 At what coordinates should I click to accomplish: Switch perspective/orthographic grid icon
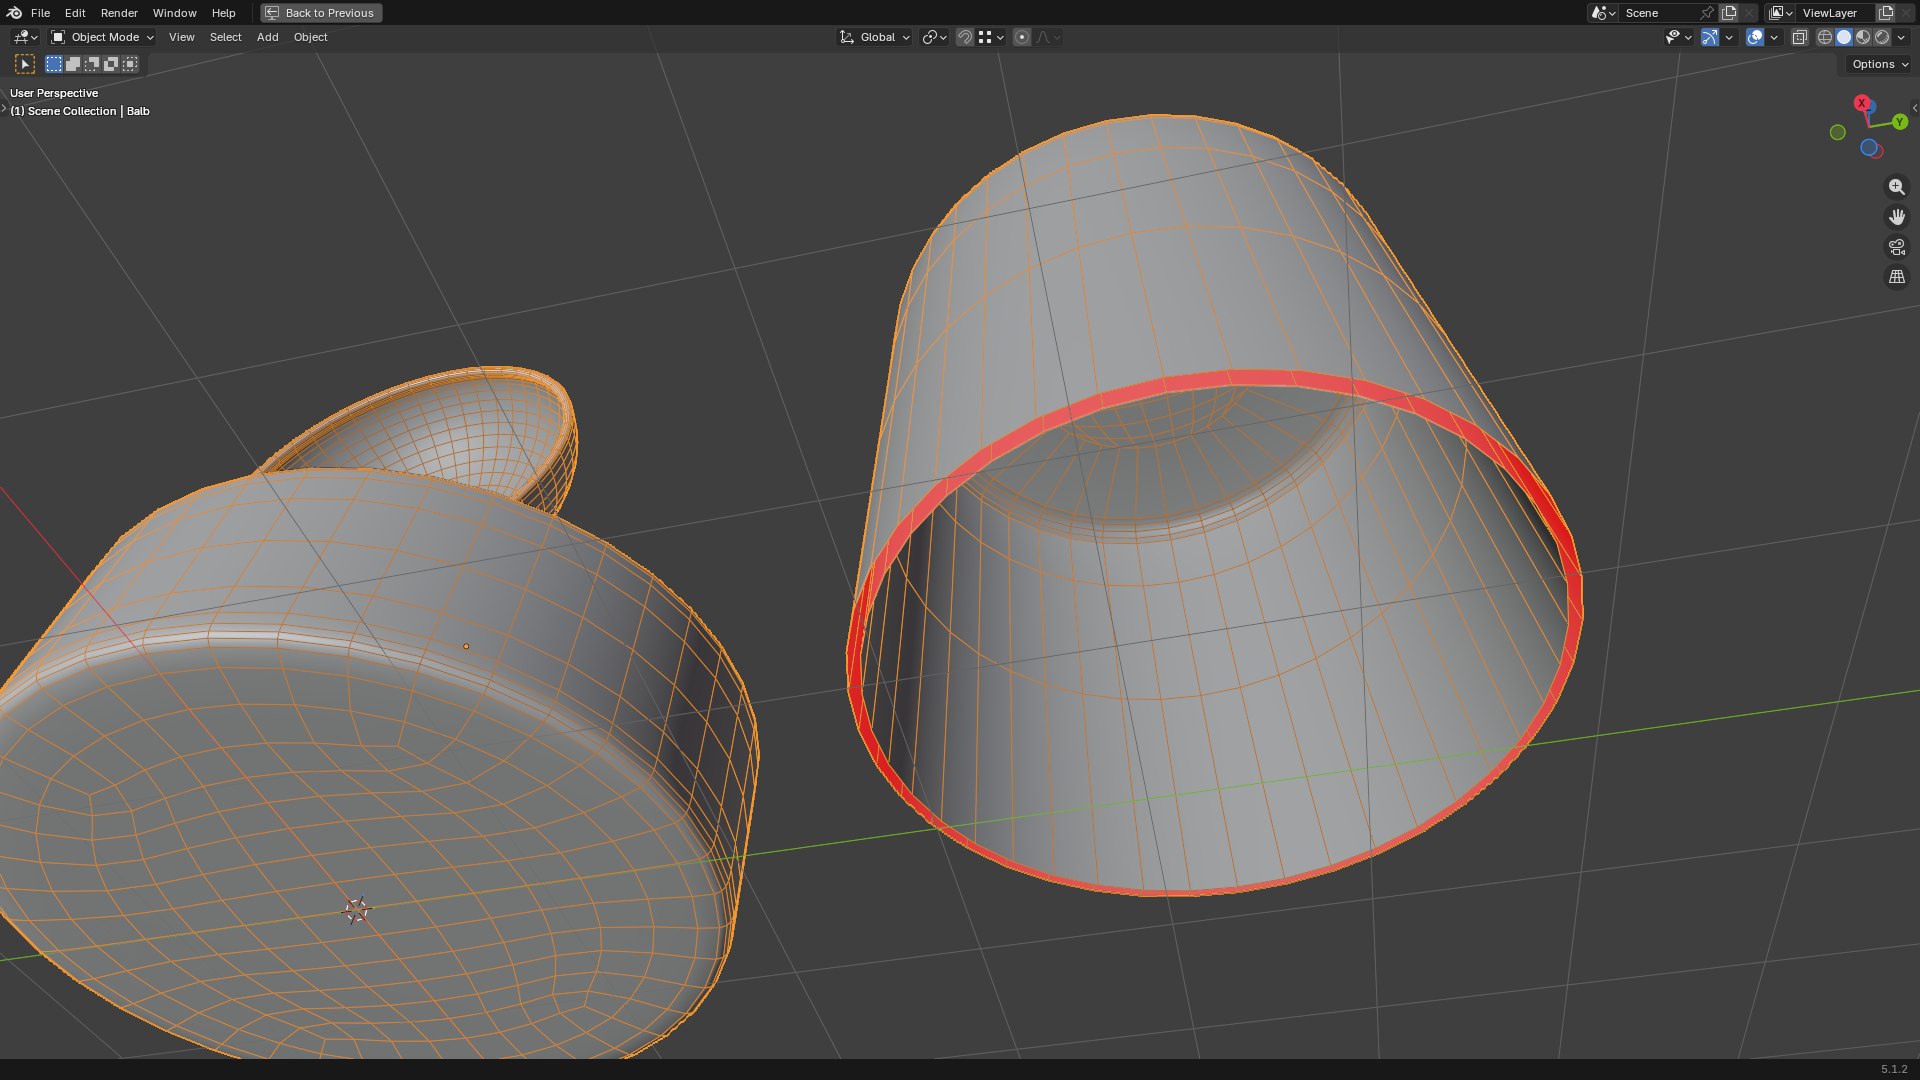pos(1897,277)
